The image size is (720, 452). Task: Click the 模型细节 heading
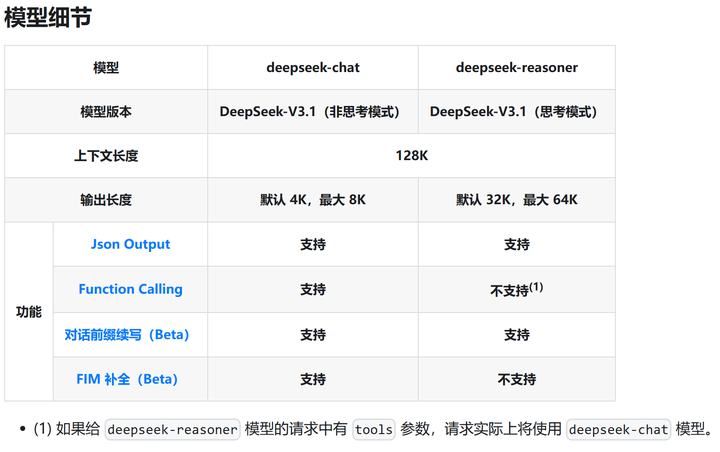[x=49, y=18]
